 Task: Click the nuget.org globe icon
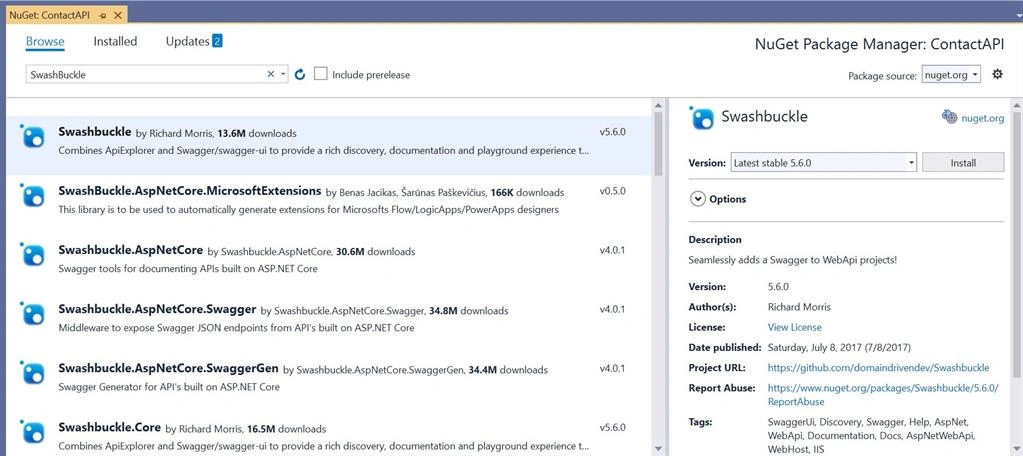(x=949, y=117)
